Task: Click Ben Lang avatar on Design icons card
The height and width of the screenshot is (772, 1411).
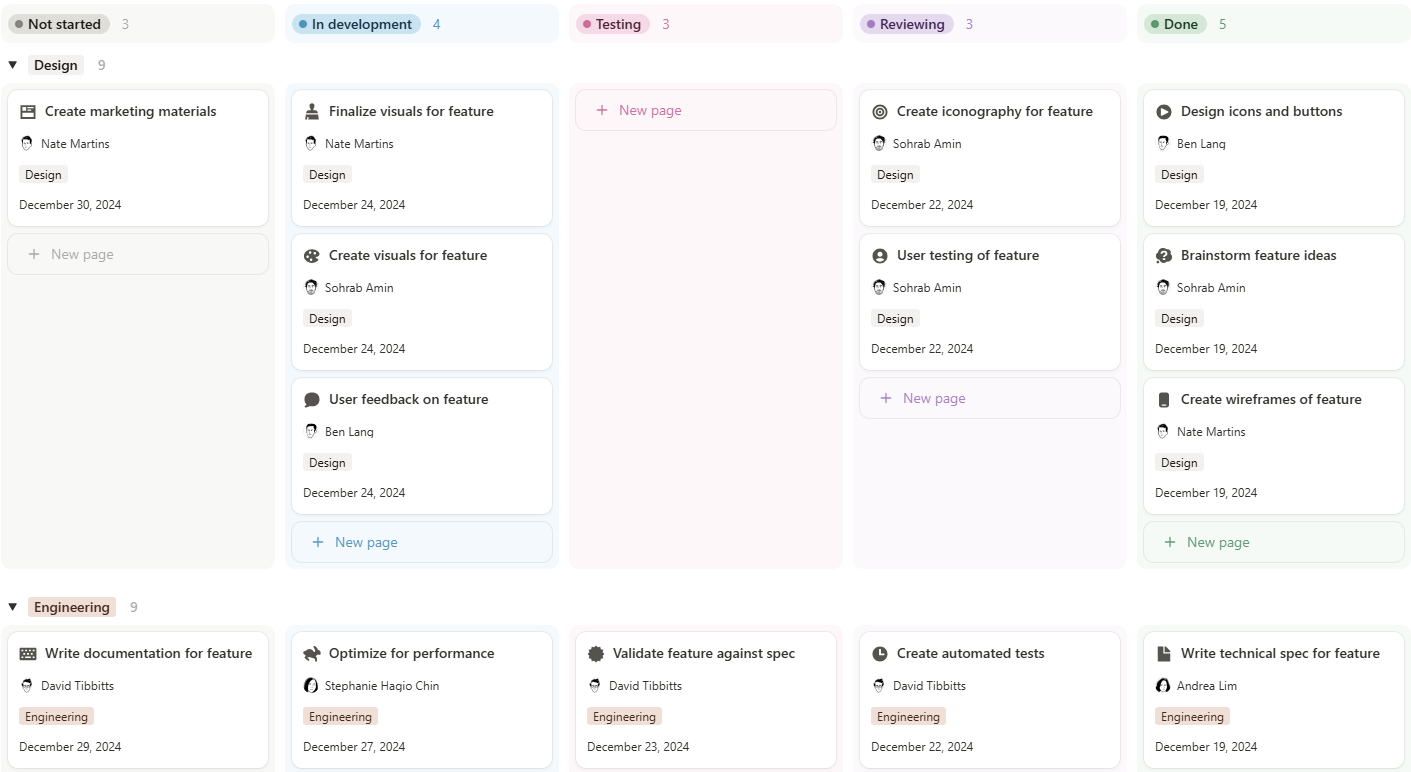Action: 1163,144
